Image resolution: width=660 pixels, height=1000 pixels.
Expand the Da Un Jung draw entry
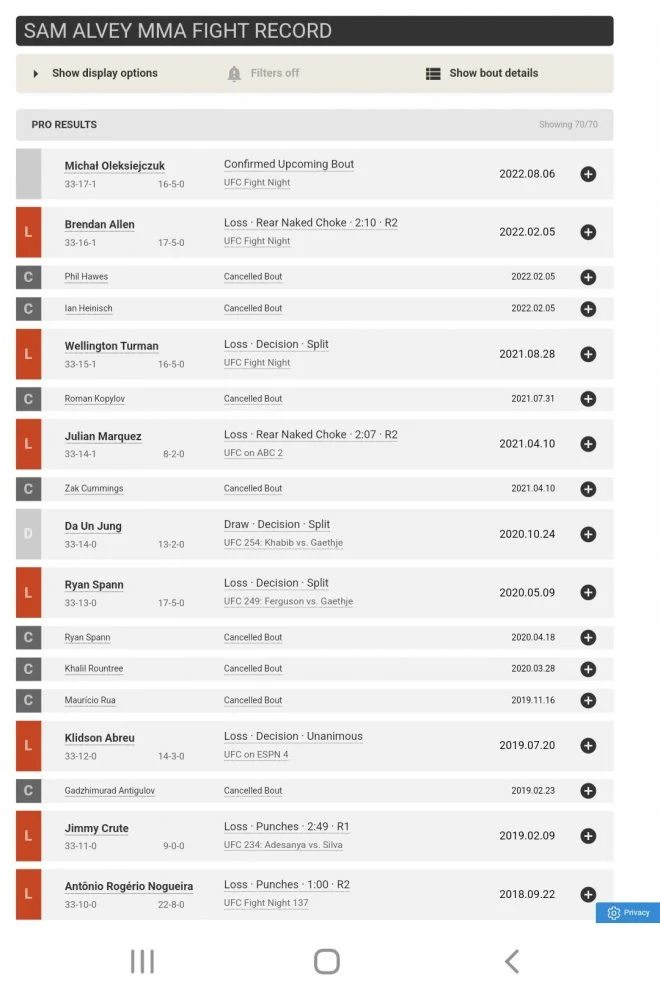pyautogui.click(x=588, y=534)
